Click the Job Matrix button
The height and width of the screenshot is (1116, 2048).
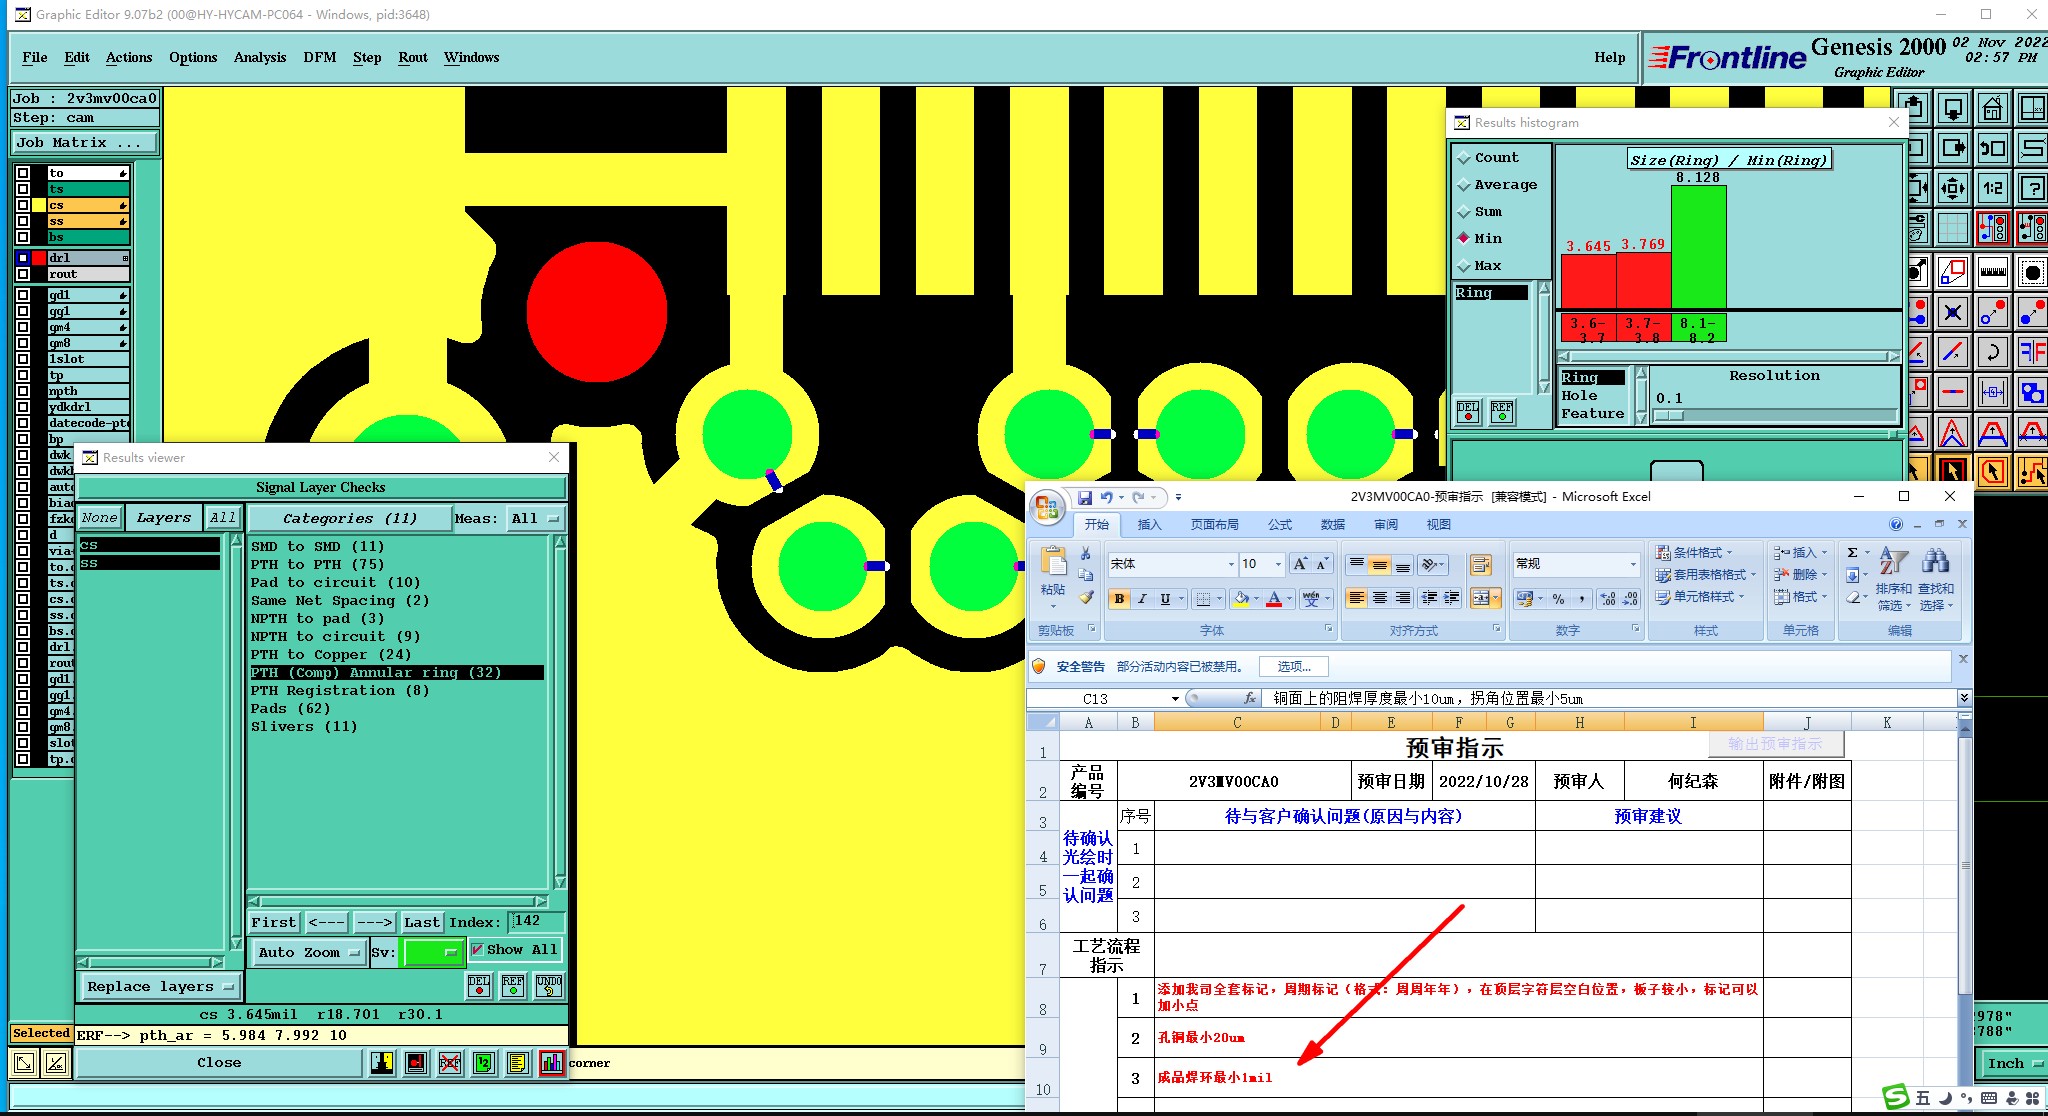[84, 143]
